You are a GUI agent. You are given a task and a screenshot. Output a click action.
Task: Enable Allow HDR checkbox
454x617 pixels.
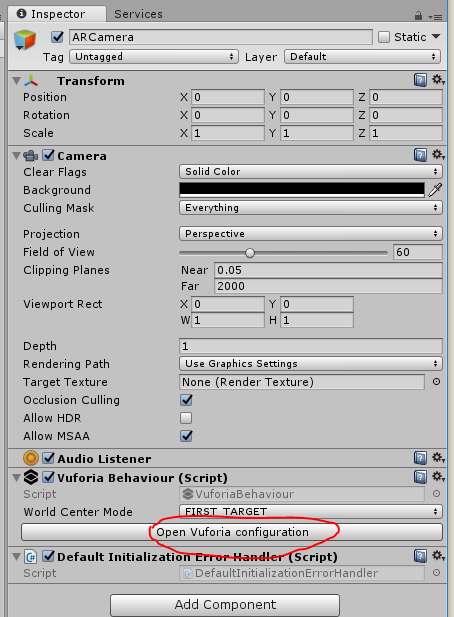(x=186, y=417)
